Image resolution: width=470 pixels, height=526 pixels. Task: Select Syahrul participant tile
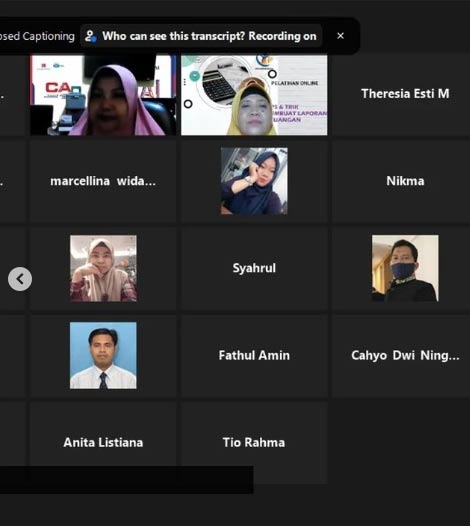pos(254,268)
